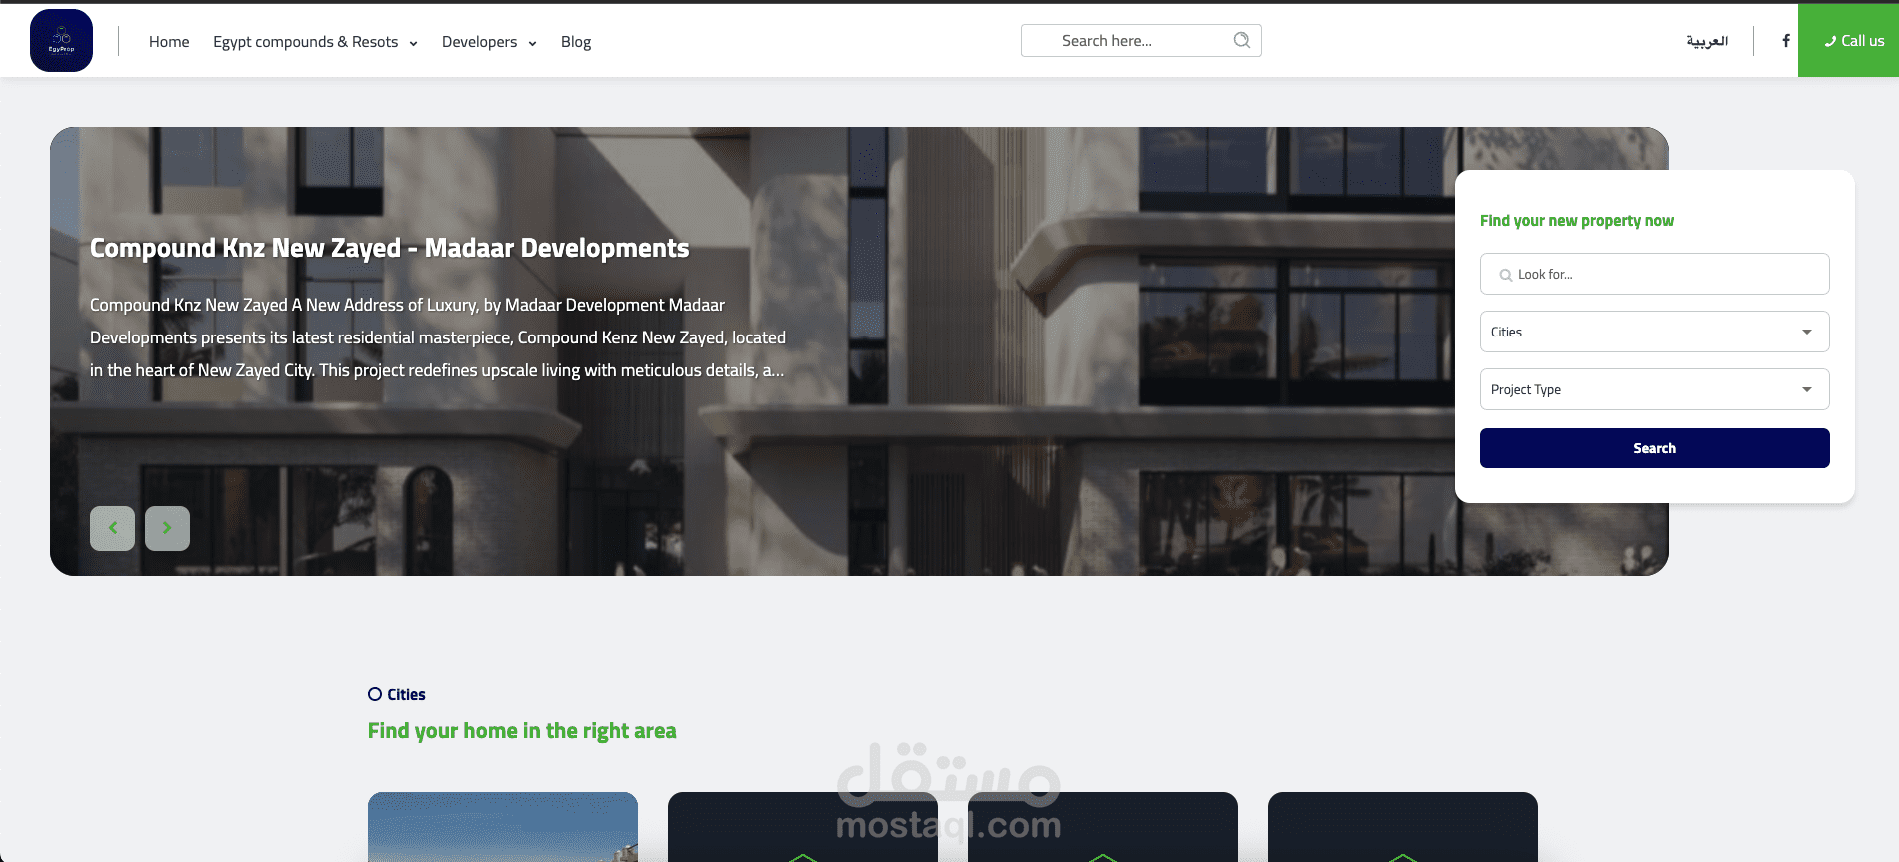Click the Cities section label
The height and width of the screenshot is (862, 1899).
pos(397,694)
